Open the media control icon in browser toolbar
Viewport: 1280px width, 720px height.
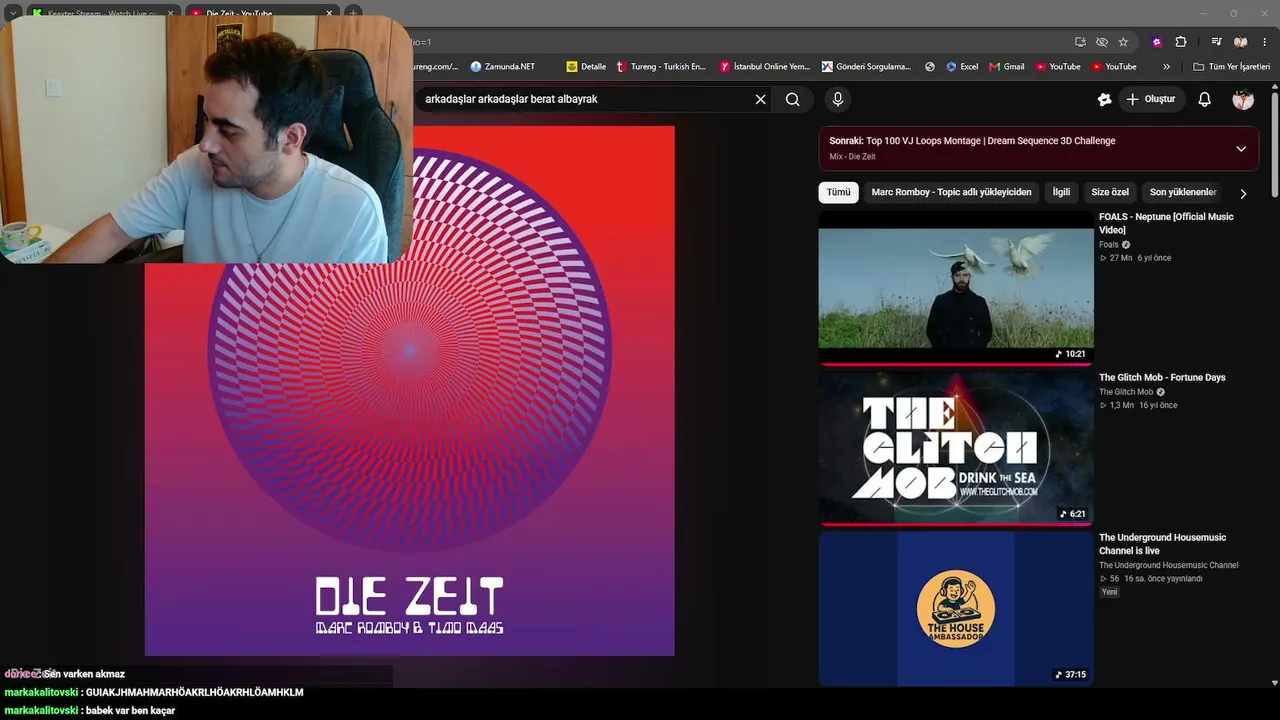(x=1216, y=42)
